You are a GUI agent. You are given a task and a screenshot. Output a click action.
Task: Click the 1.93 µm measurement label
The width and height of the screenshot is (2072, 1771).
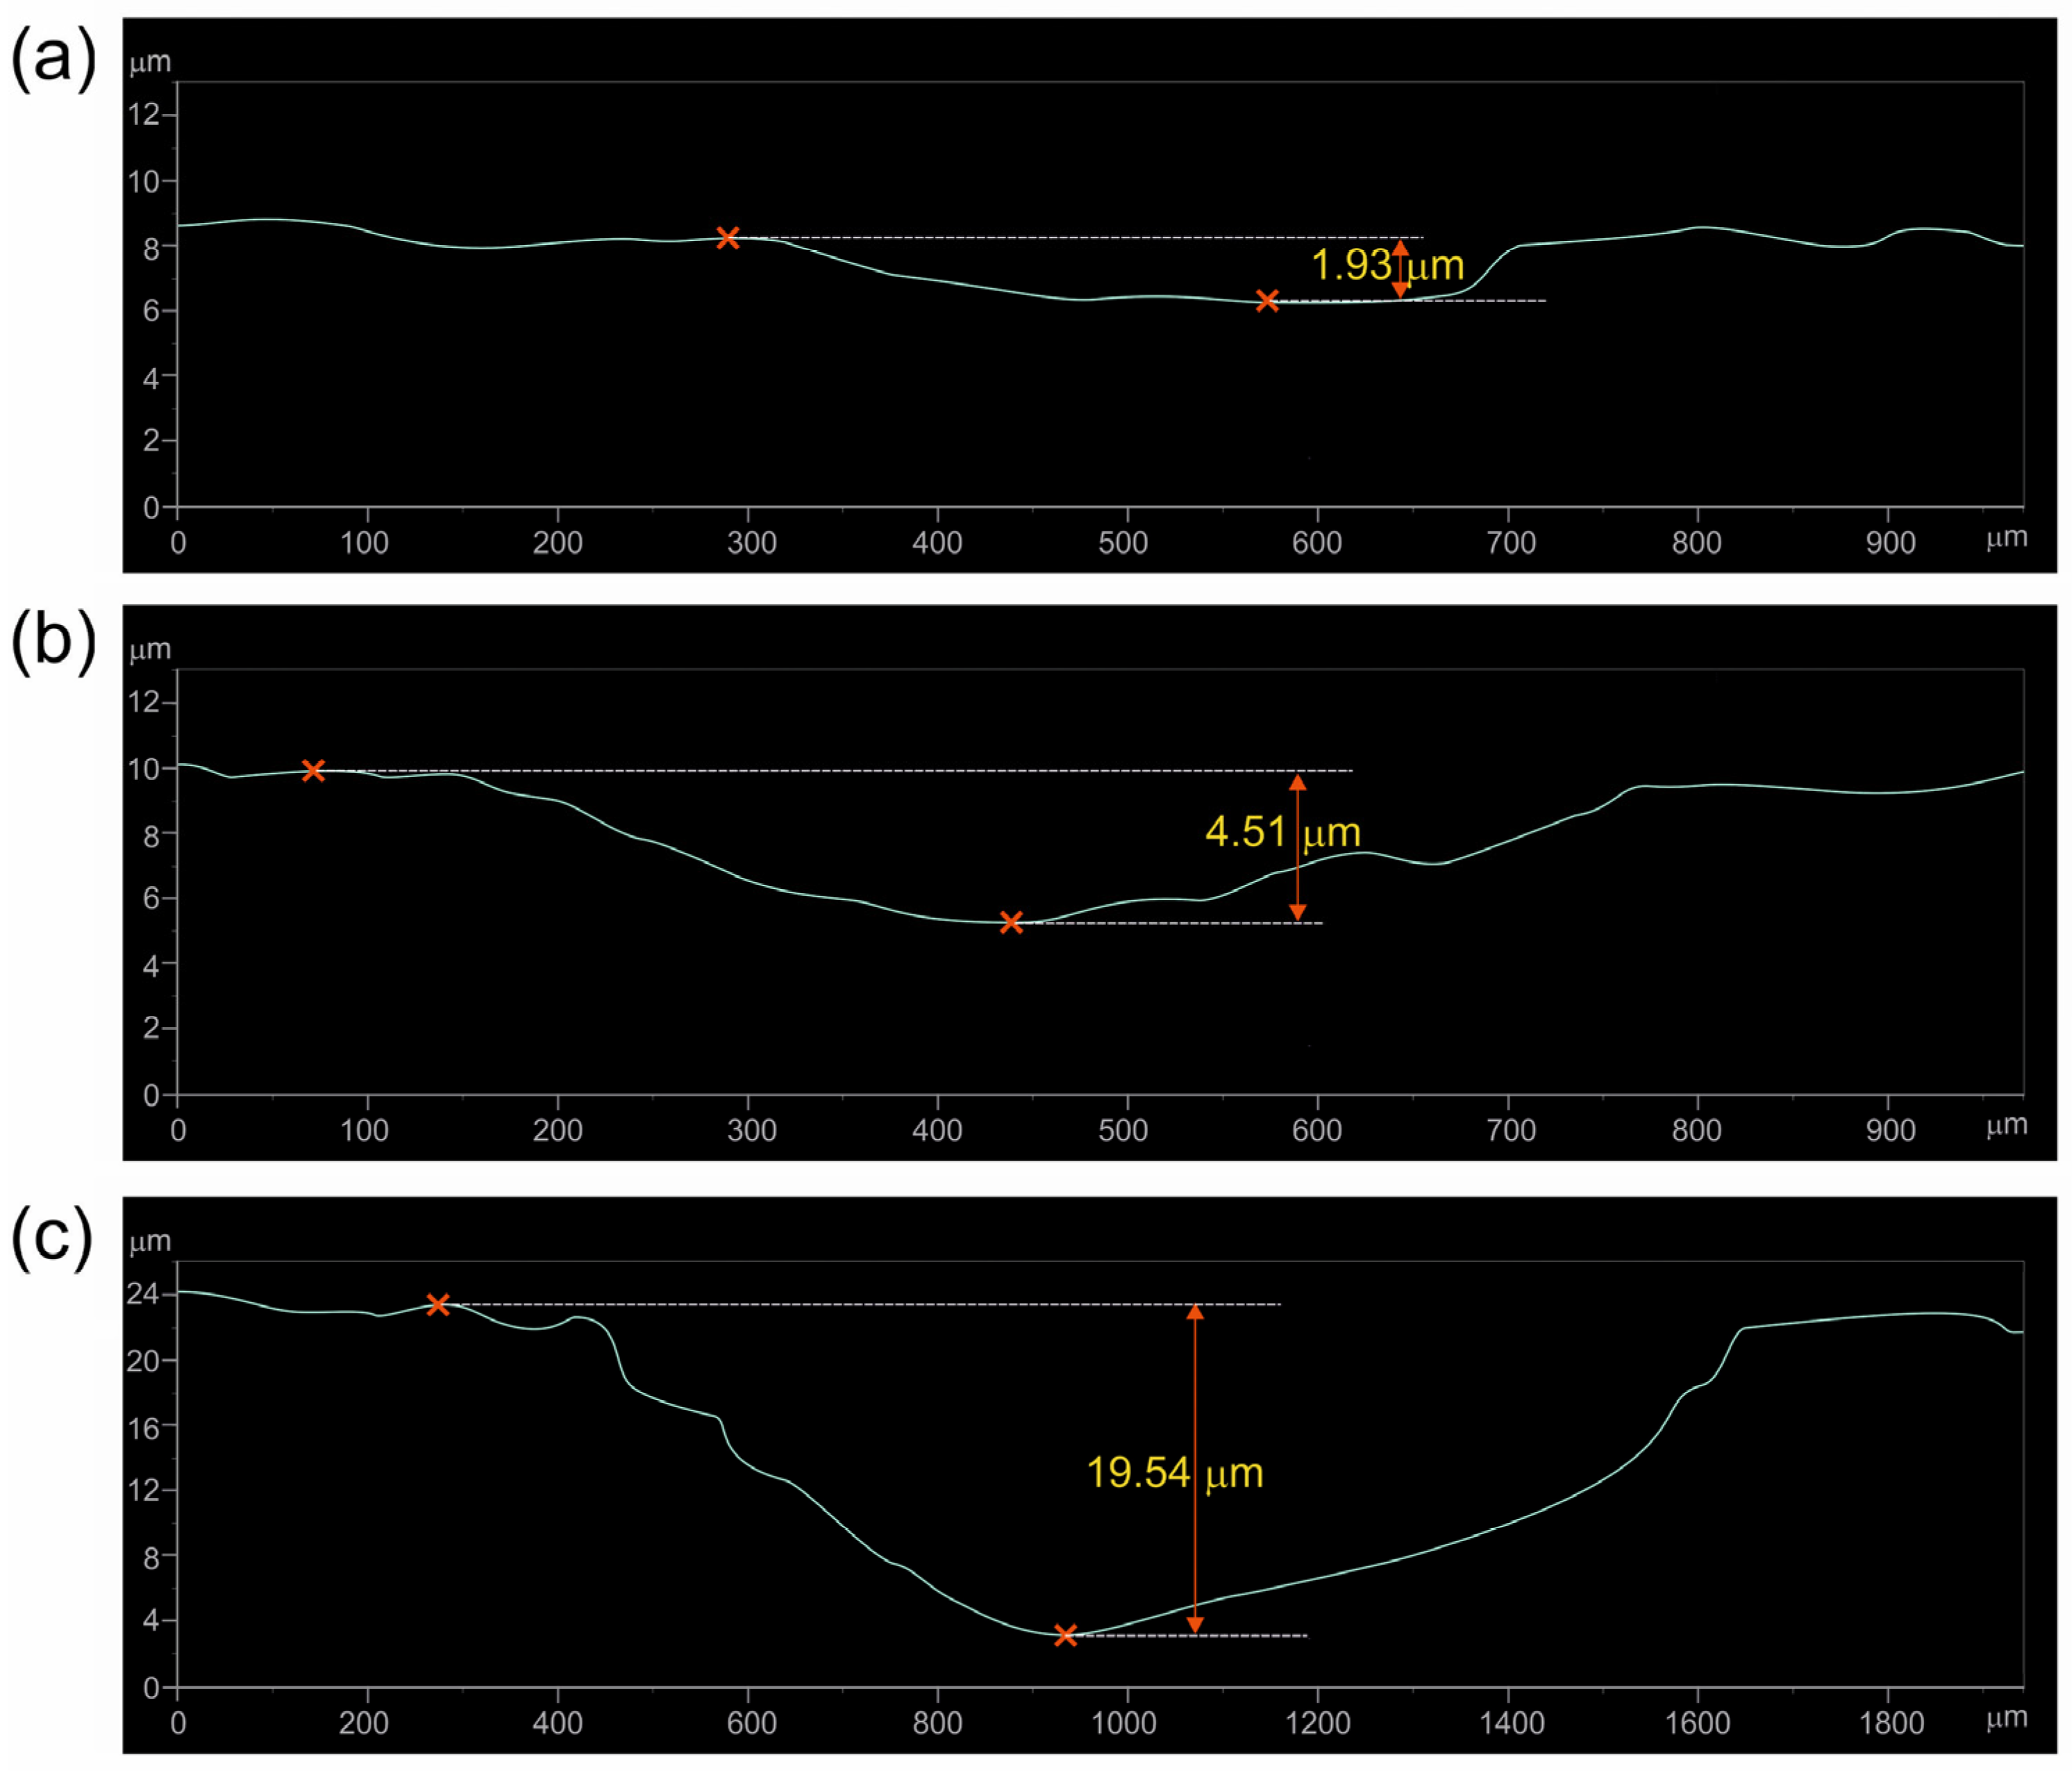[x=1386, y=265]
